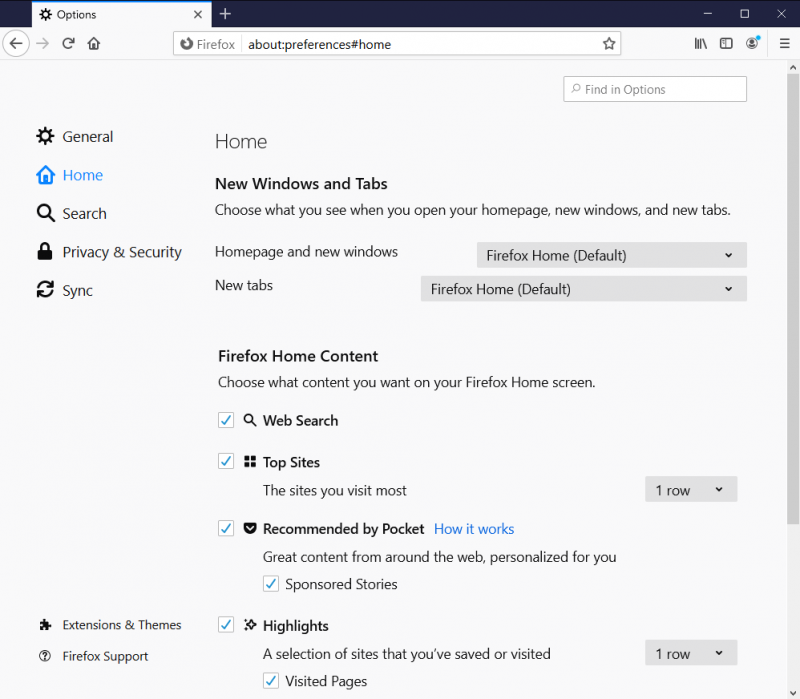Image resolution: width=800 pixels, height=699 pixels.
Task: Click the 'Firefox Home Content' heading
Action: (298, 356)
